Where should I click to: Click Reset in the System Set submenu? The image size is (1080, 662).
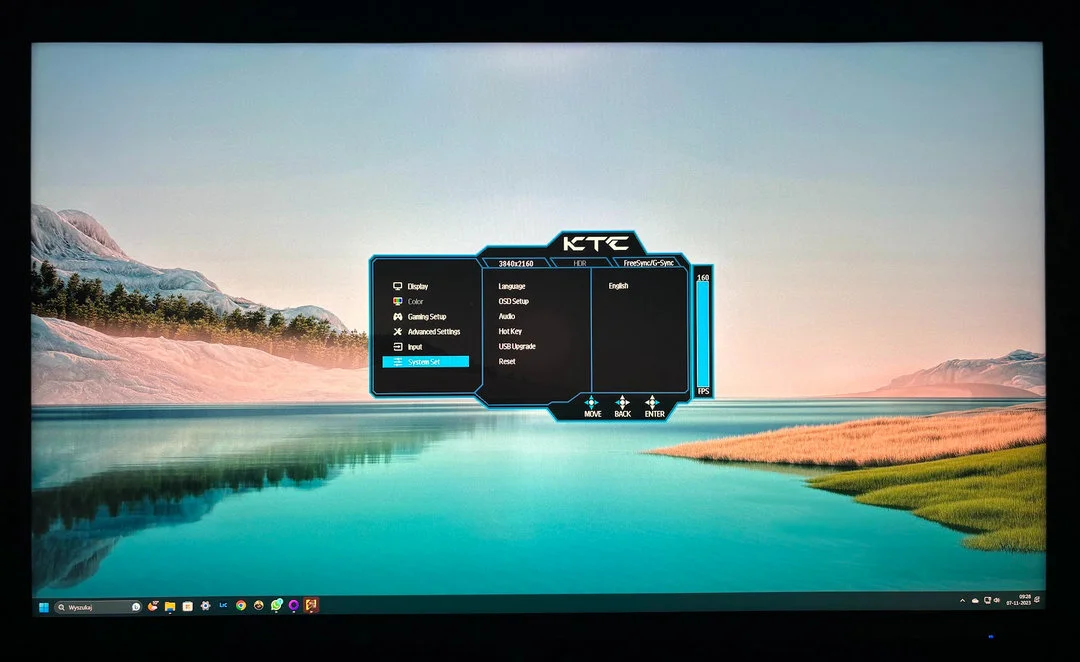click(507, 362)
